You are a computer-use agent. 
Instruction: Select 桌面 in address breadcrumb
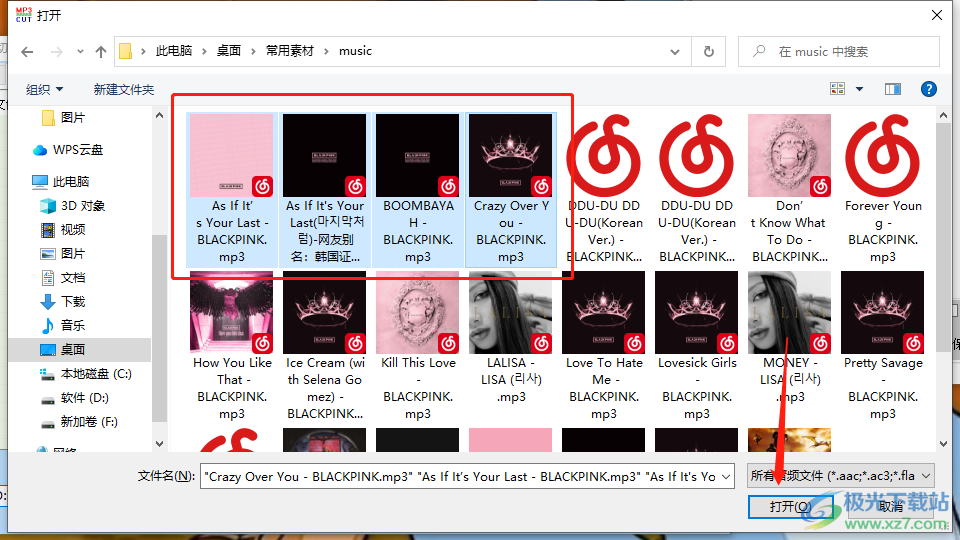click(229, 51)
